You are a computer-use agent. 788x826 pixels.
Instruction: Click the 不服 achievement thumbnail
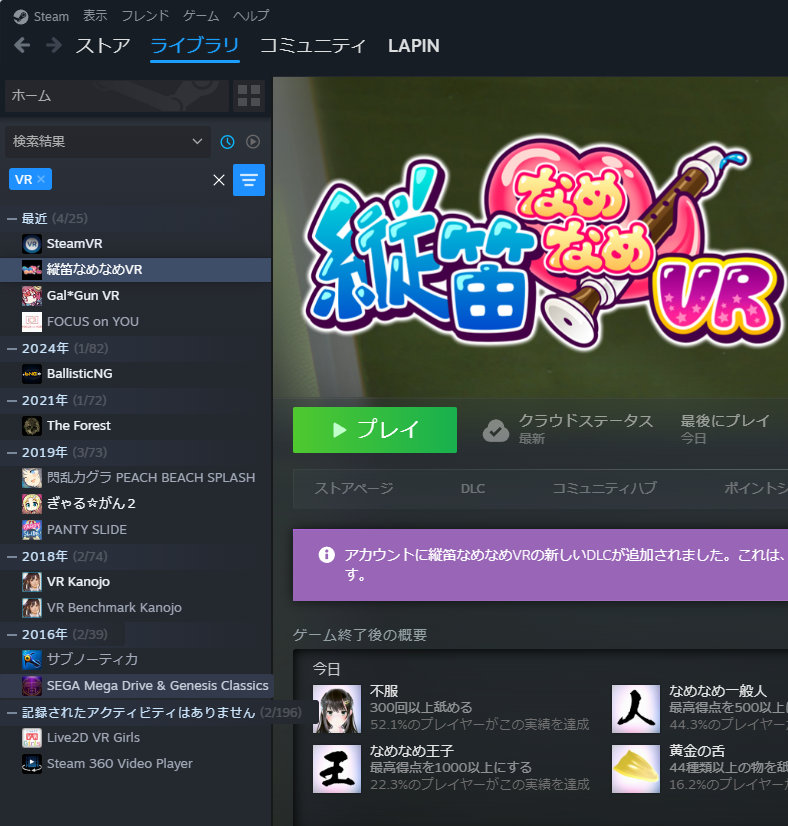click(337, 709)
